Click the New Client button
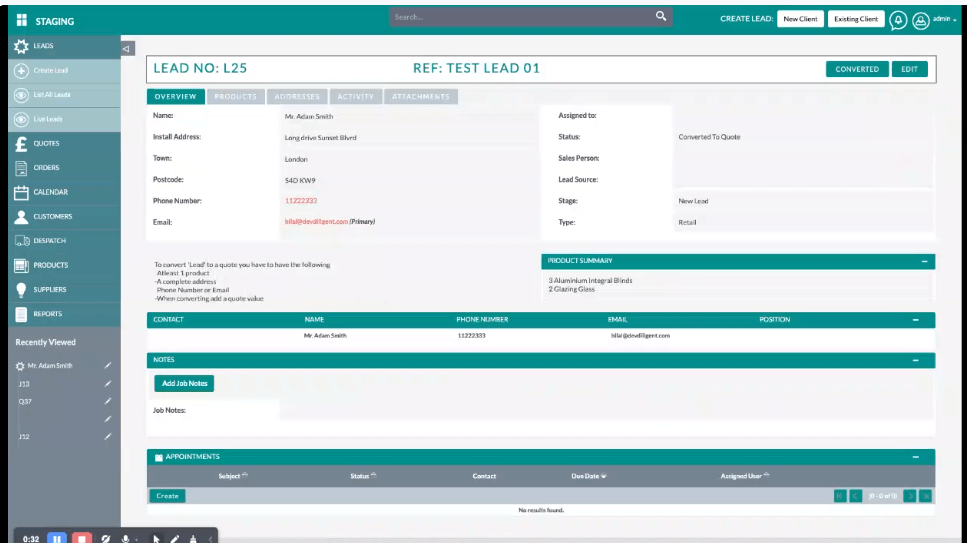This screenshot has height=543, width=967. (x=800, y=19)
